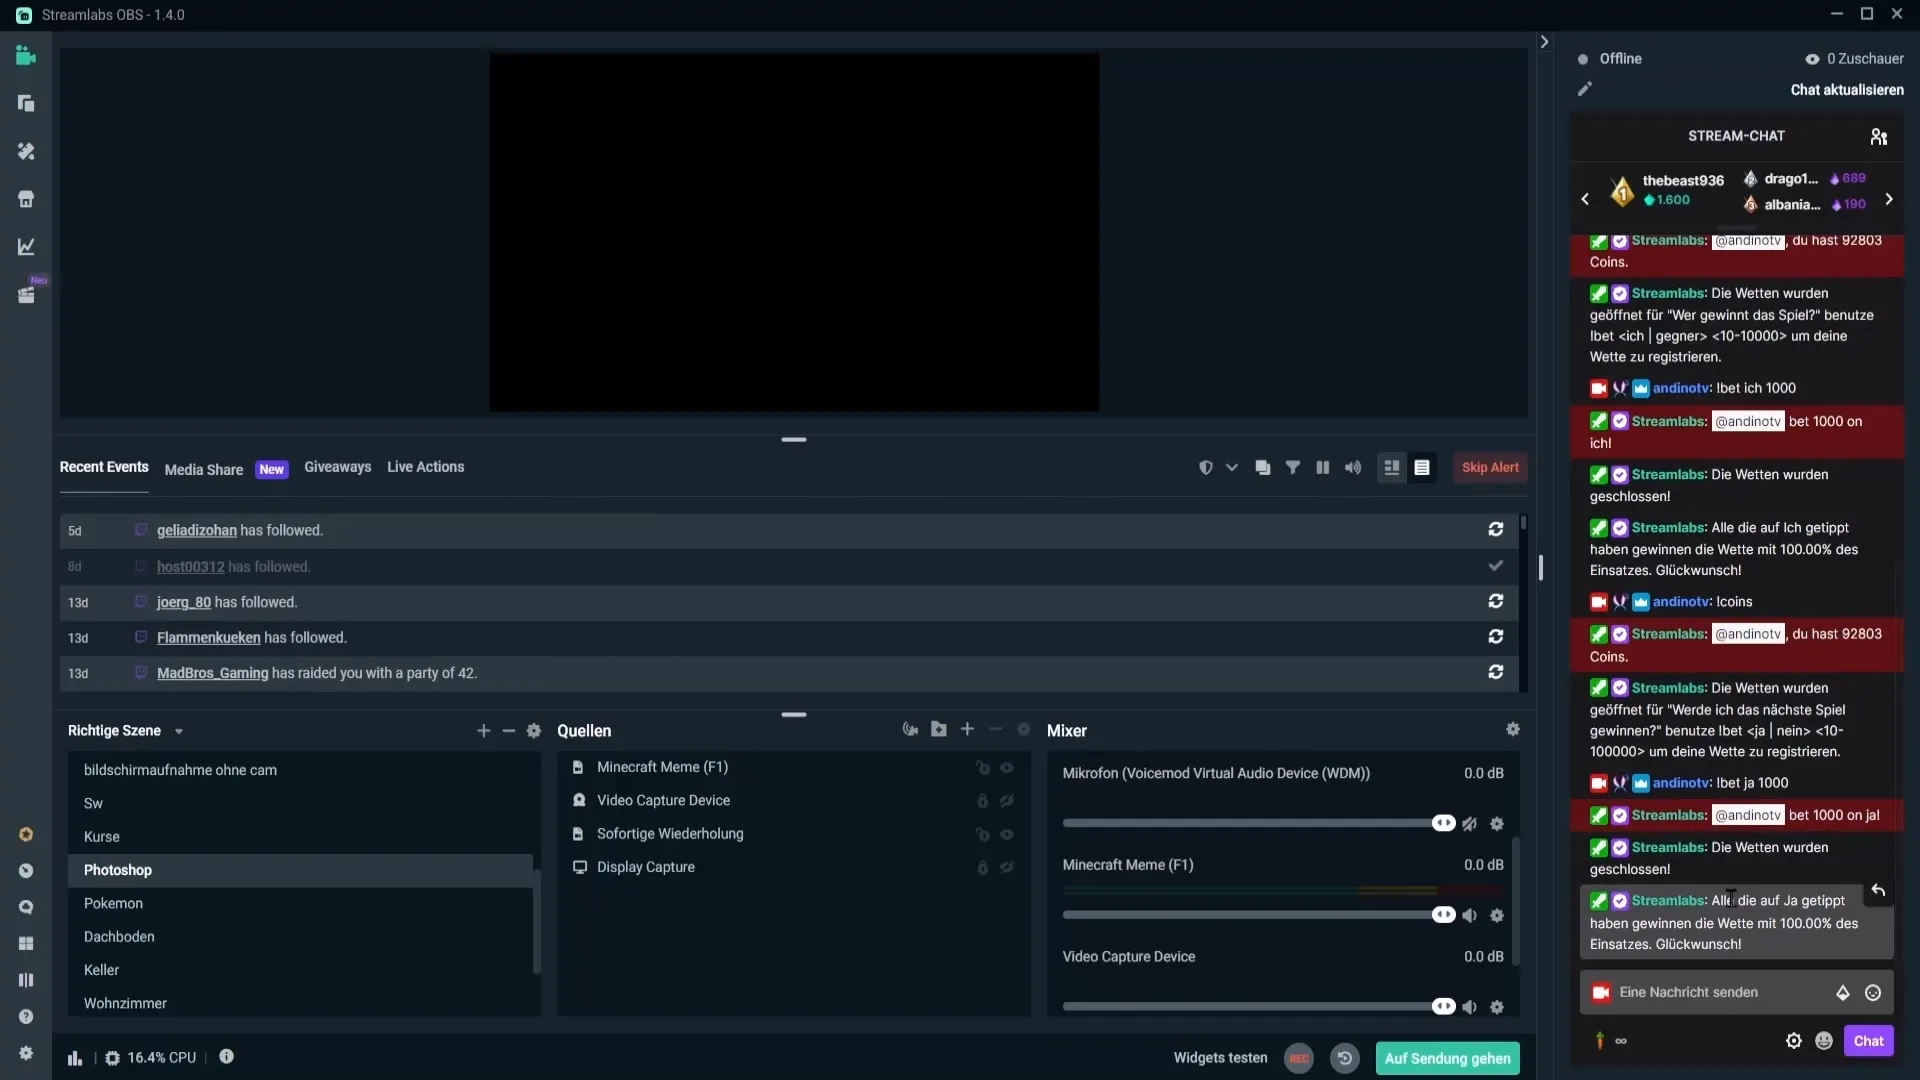The height and width of the screenshot is (1080, 1920).
Task: Open chat settings gear icon
Action: tap(1794, 1041)
